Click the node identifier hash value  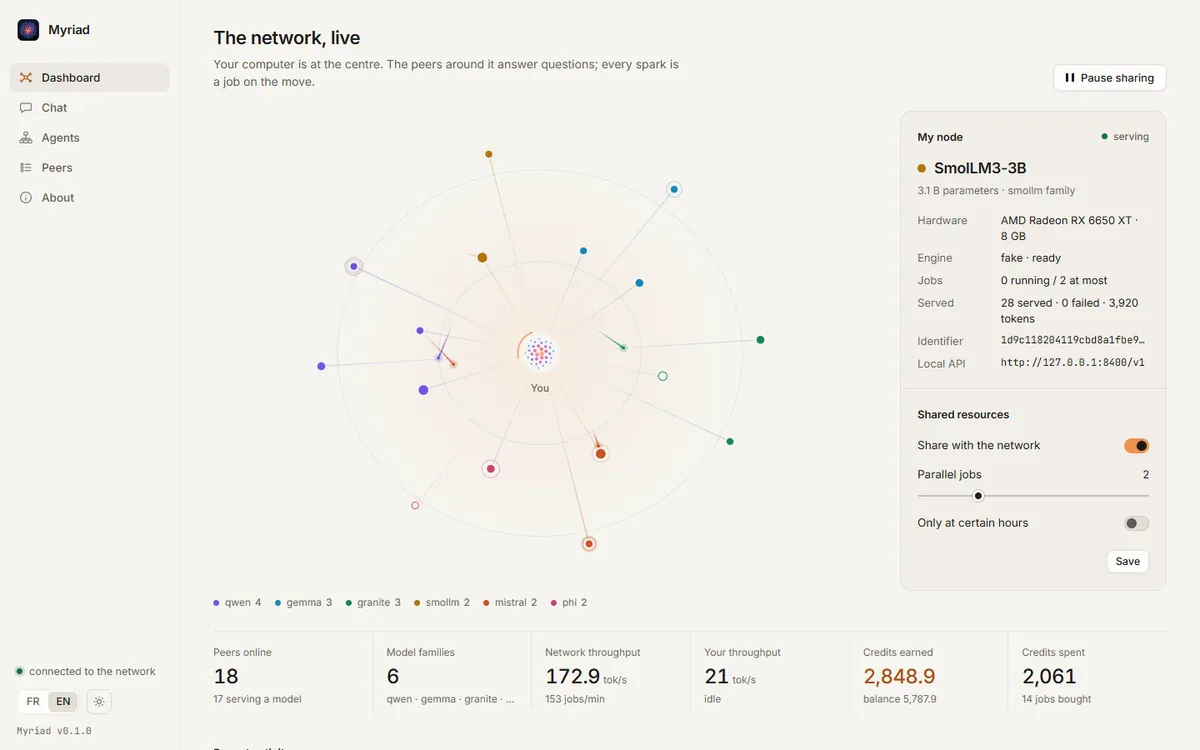click(x=1073, y=341)
